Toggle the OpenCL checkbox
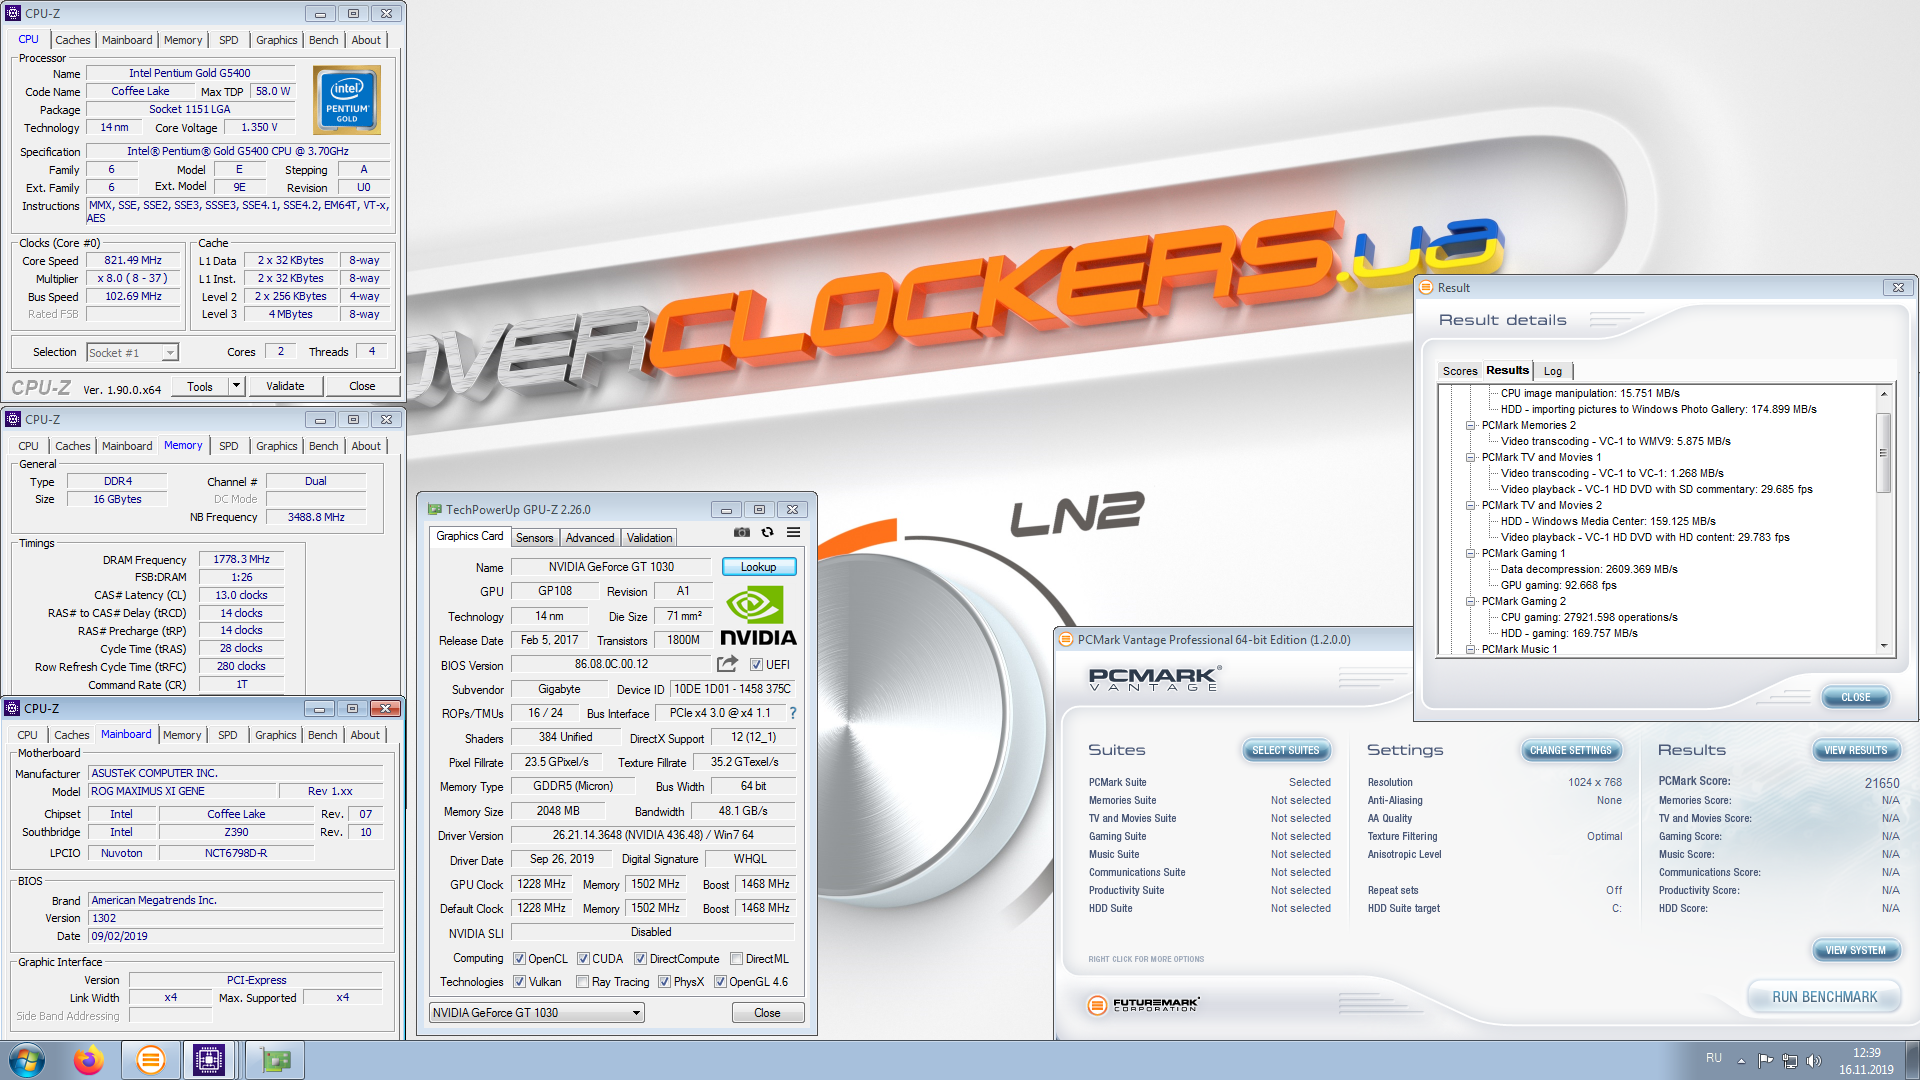 pyautogui.click(x=519, y=959)
